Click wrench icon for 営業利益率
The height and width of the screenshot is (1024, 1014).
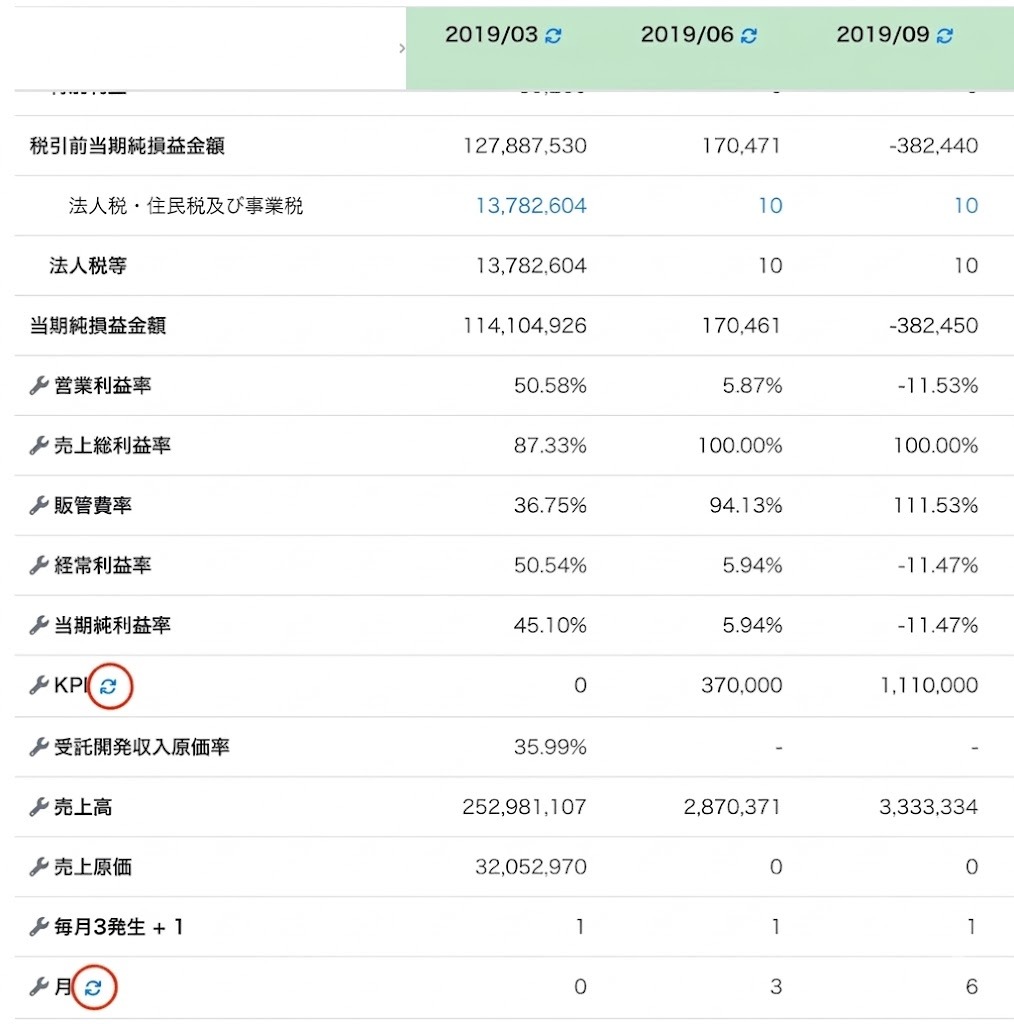click(x=39, y=385)
